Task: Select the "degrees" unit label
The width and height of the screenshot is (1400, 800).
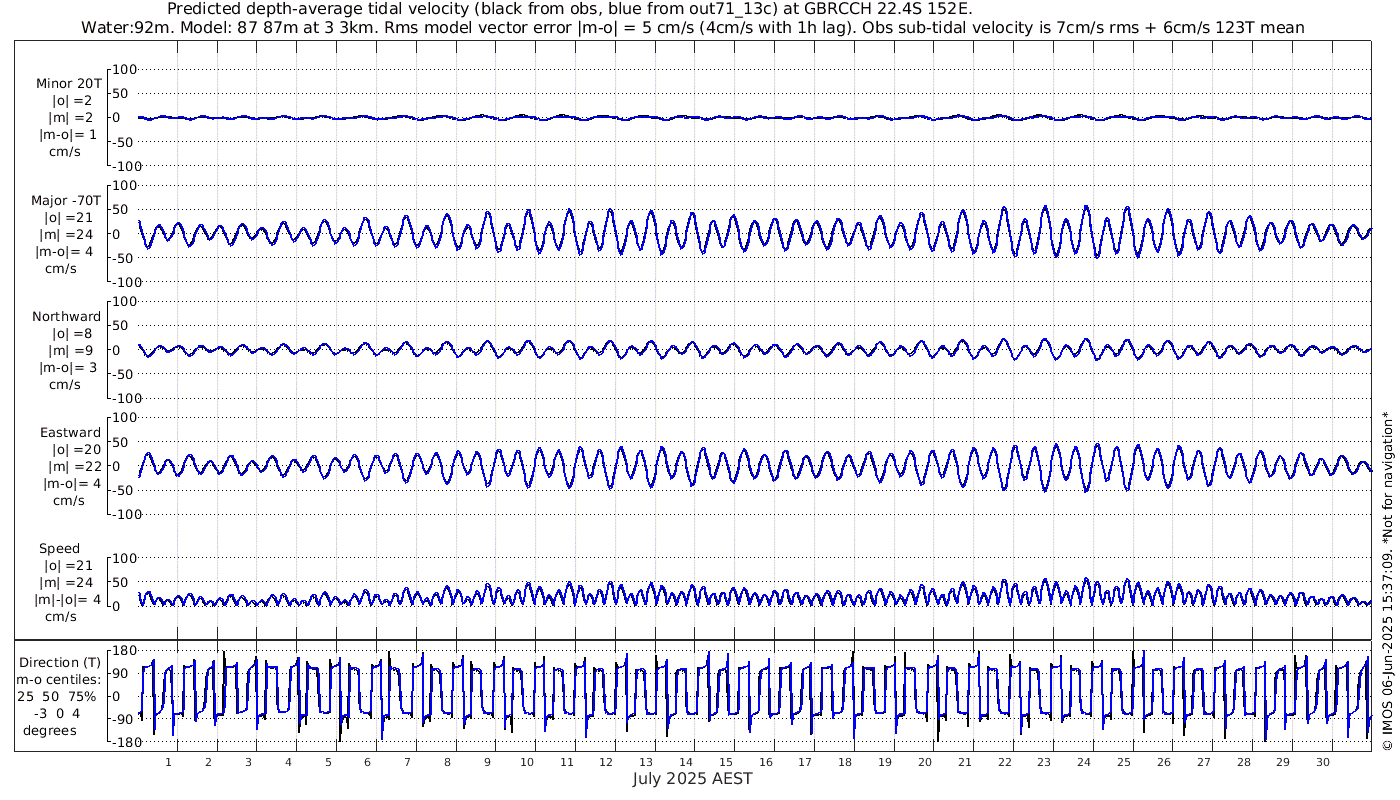Action: click(x=51, y=731)
